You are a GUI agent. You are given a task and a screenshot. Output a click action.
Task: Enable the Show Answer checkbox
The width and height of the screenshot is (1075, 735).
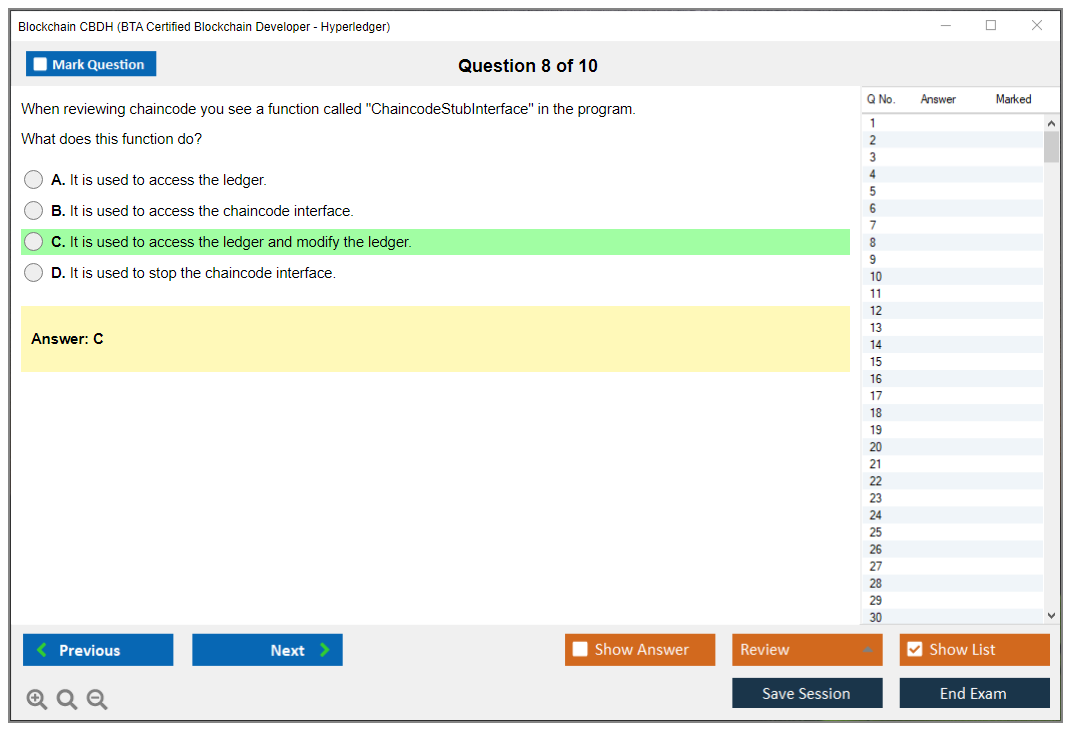pyautogui.click(x=580, y=650)
